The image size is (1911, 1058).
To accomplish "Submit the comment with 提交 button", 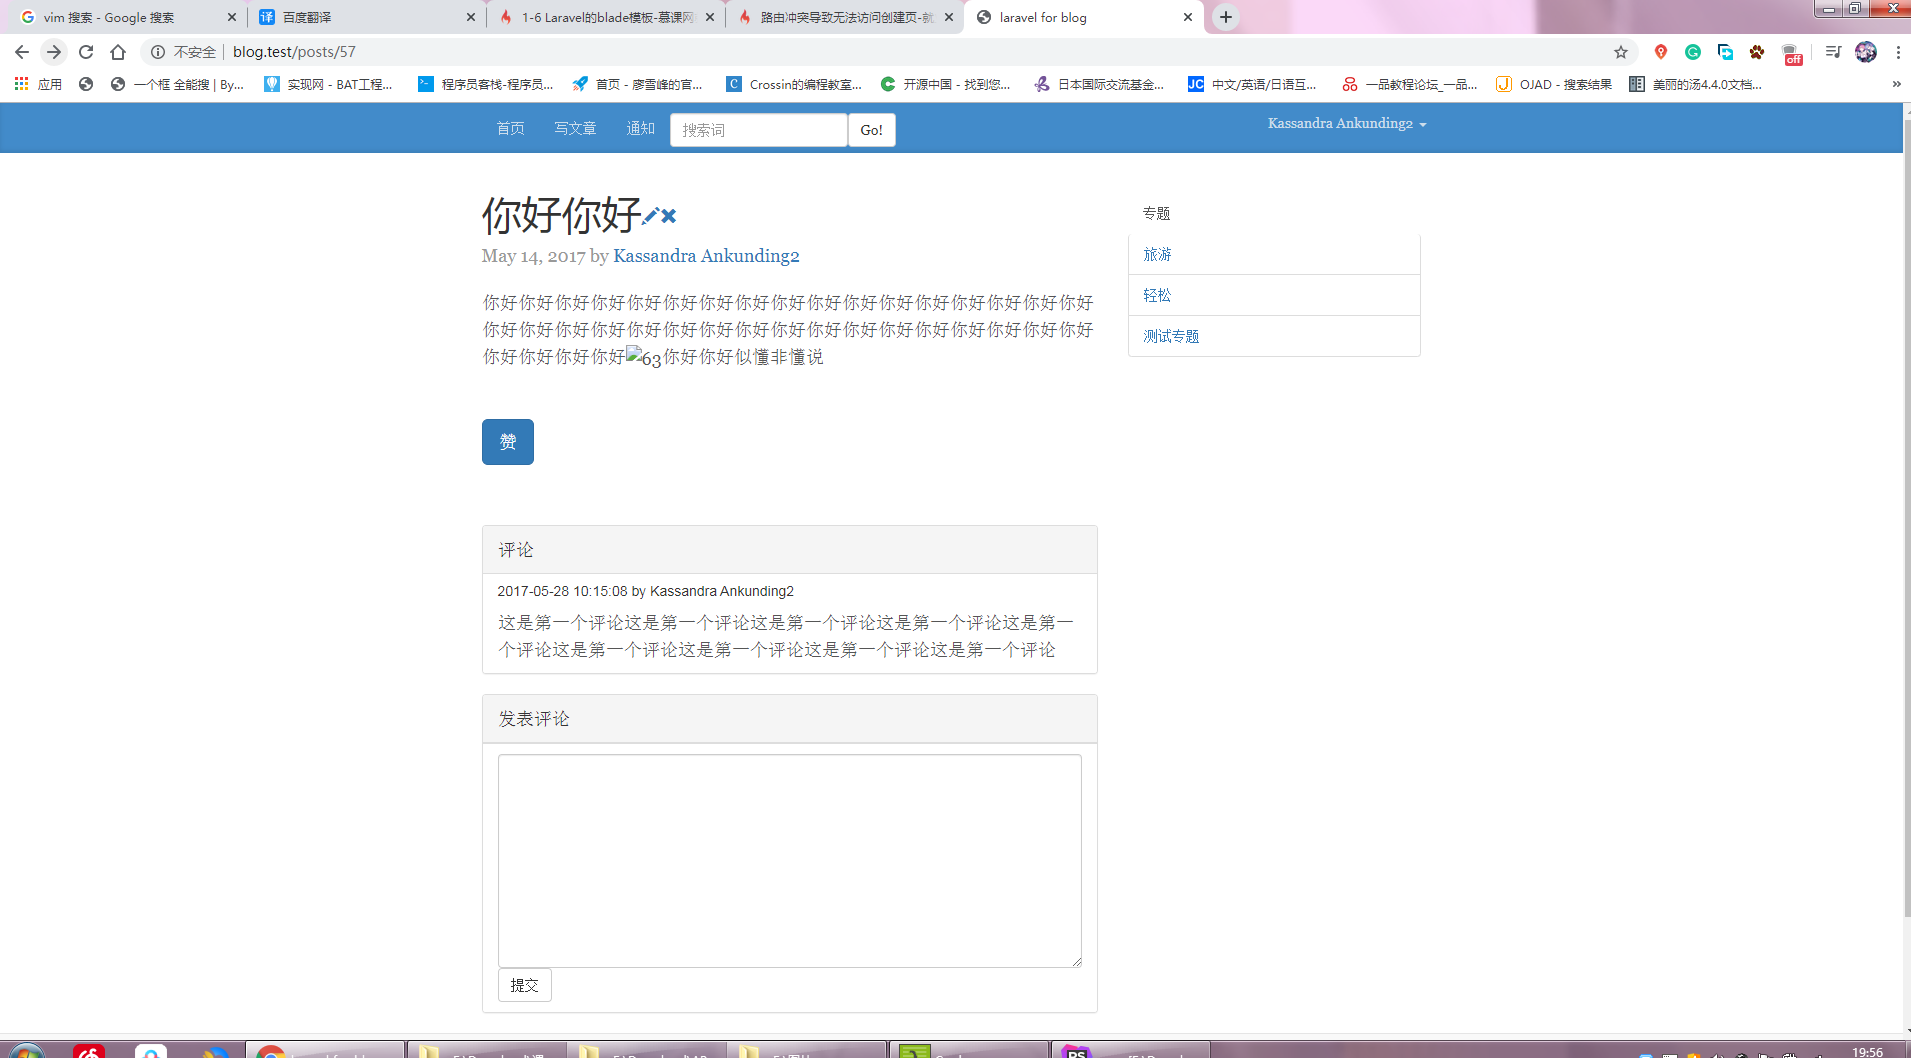I will point(525,985).
